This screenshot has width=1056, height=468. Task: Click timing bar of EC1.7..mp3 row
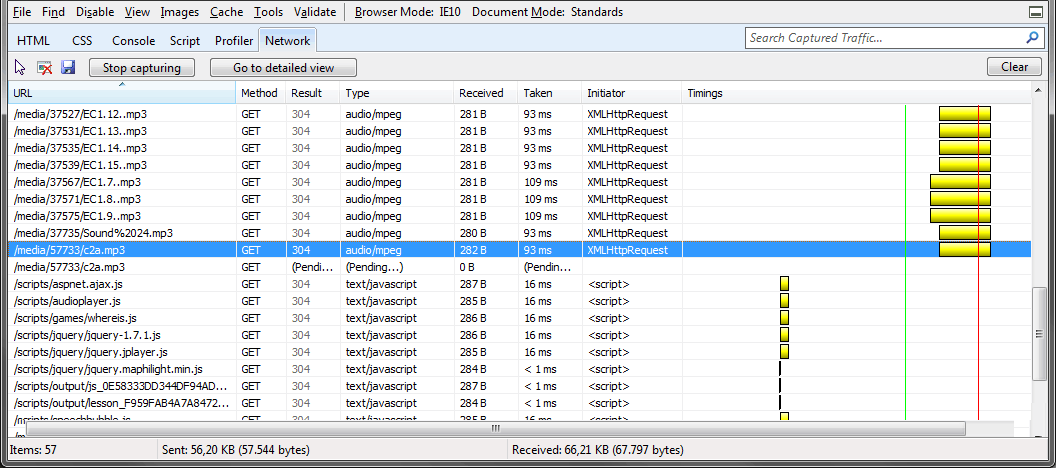[x=960, y=182]
